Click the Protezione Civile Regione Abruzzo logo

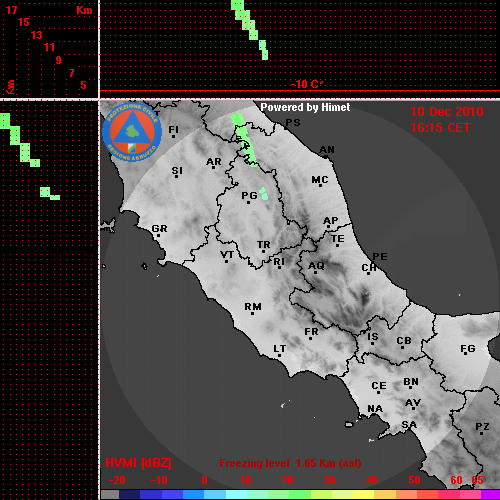tap(132, 132)
